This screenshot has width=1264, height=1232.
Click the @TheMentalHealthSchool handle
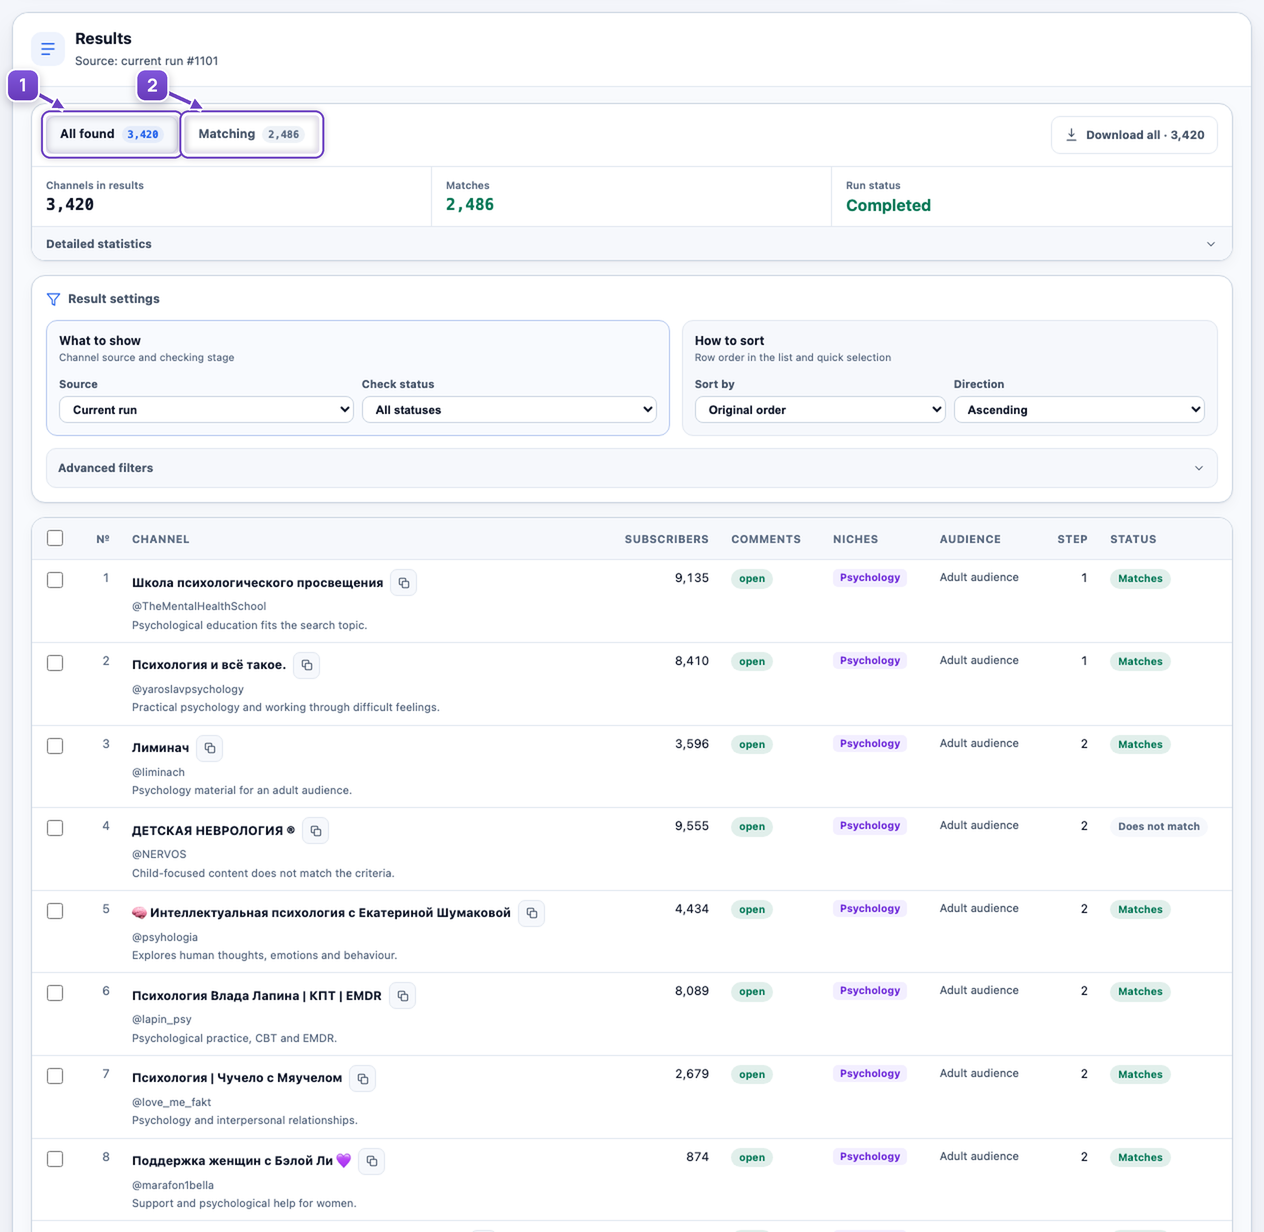(x=199, y=606)
